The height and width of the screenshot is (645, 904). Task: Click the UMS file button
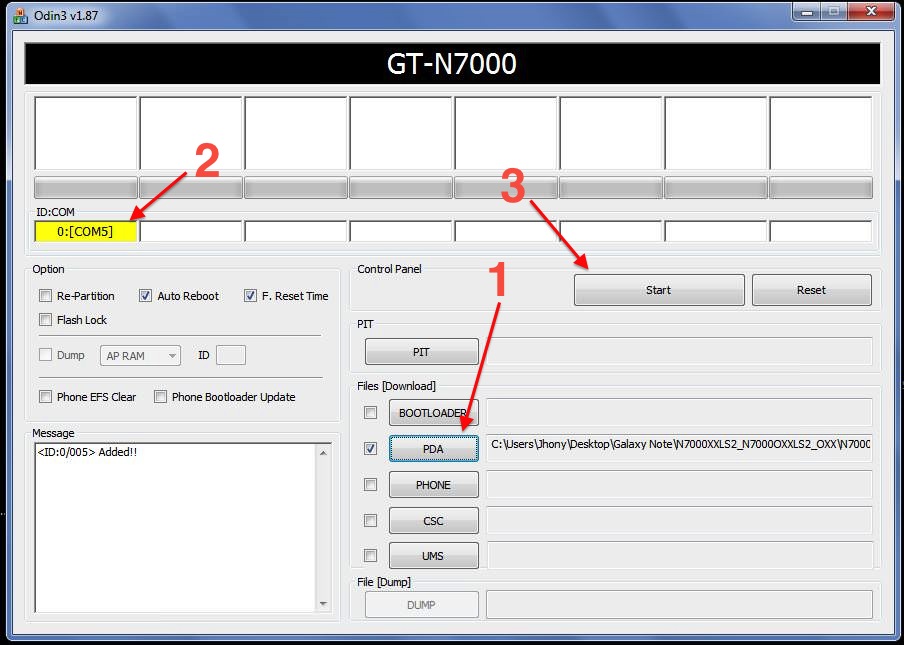point(432,556)
